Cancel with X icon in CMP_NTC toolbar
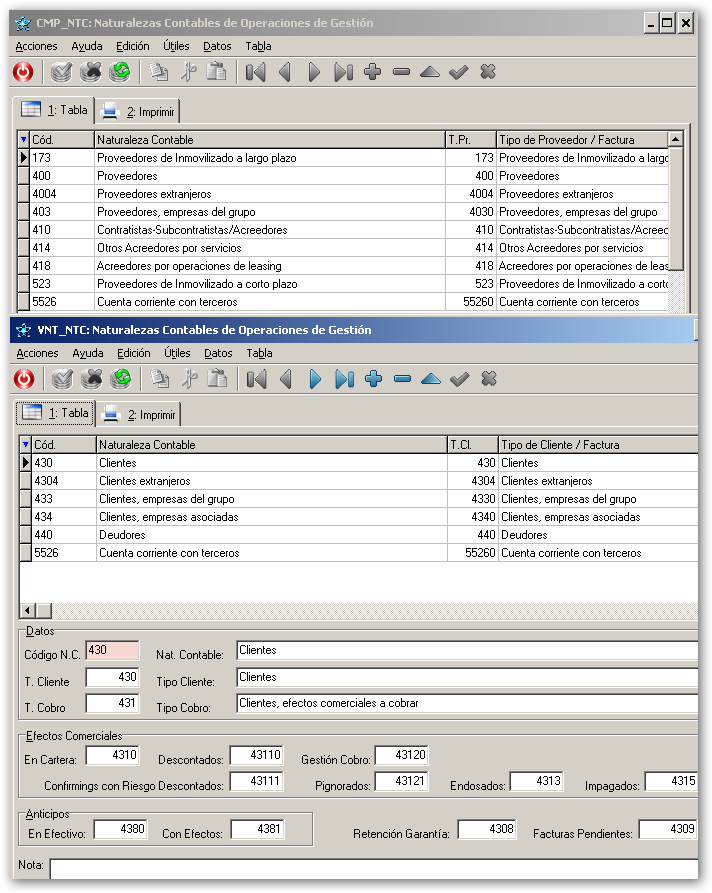The image size is (712, 893). pos(488,72)
